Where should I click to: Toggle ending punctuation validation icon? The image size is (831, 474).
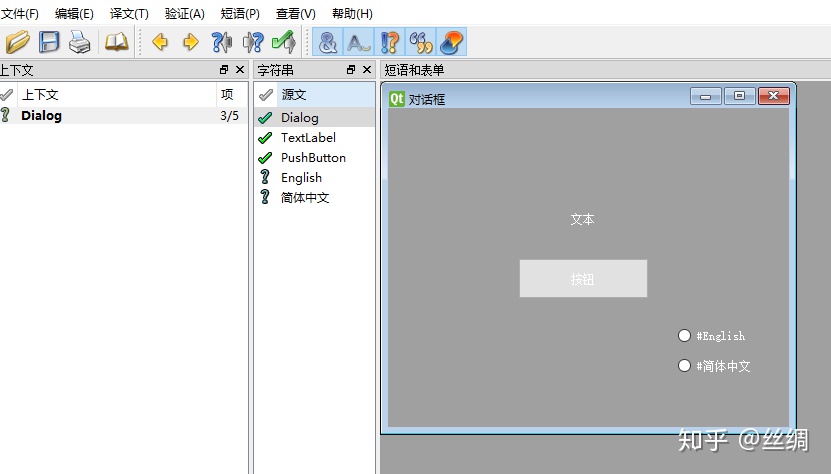coord(390,42)
